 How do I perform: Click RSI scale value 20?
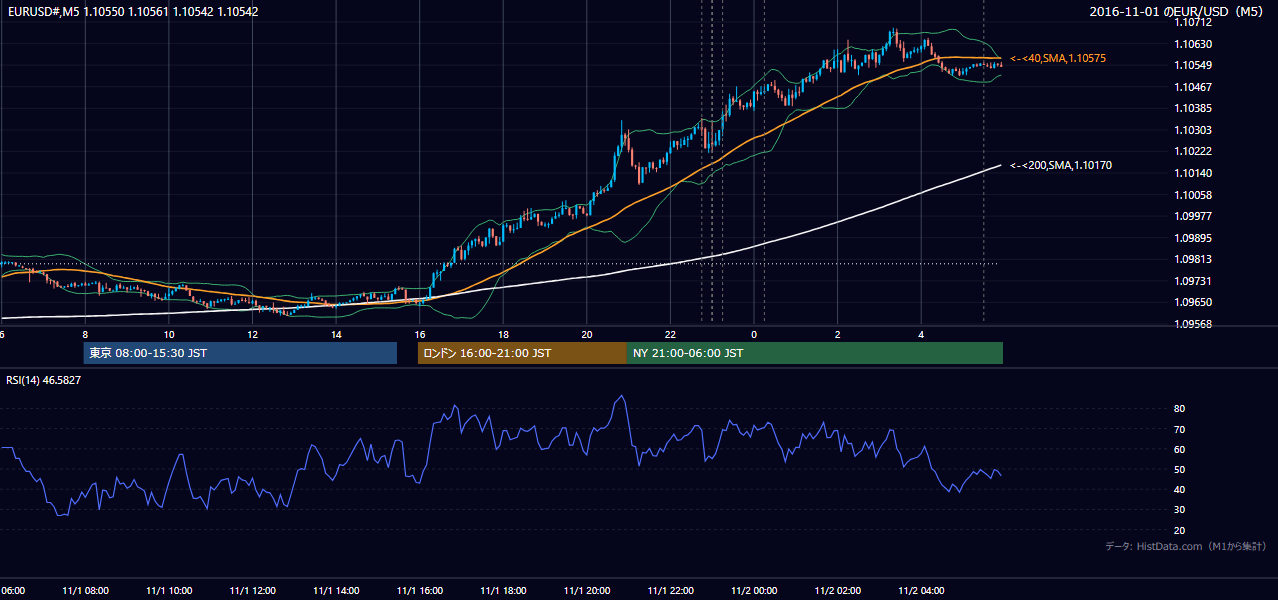coord(1180,530)
